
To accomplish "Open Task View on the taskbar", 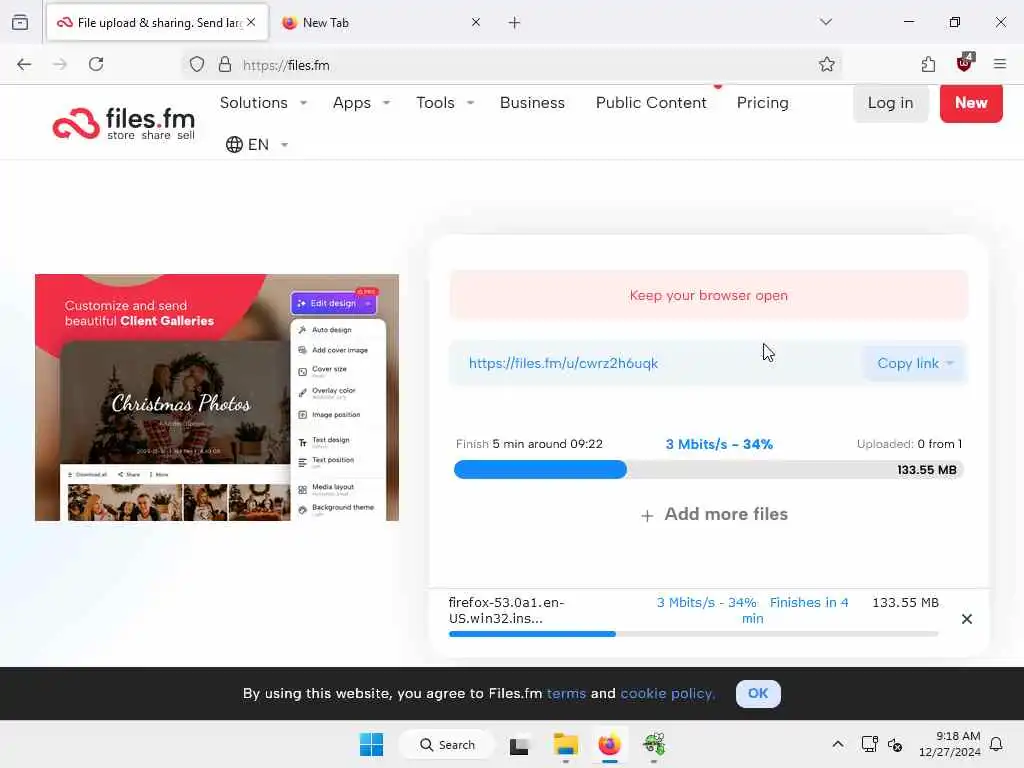I will 519,745.
